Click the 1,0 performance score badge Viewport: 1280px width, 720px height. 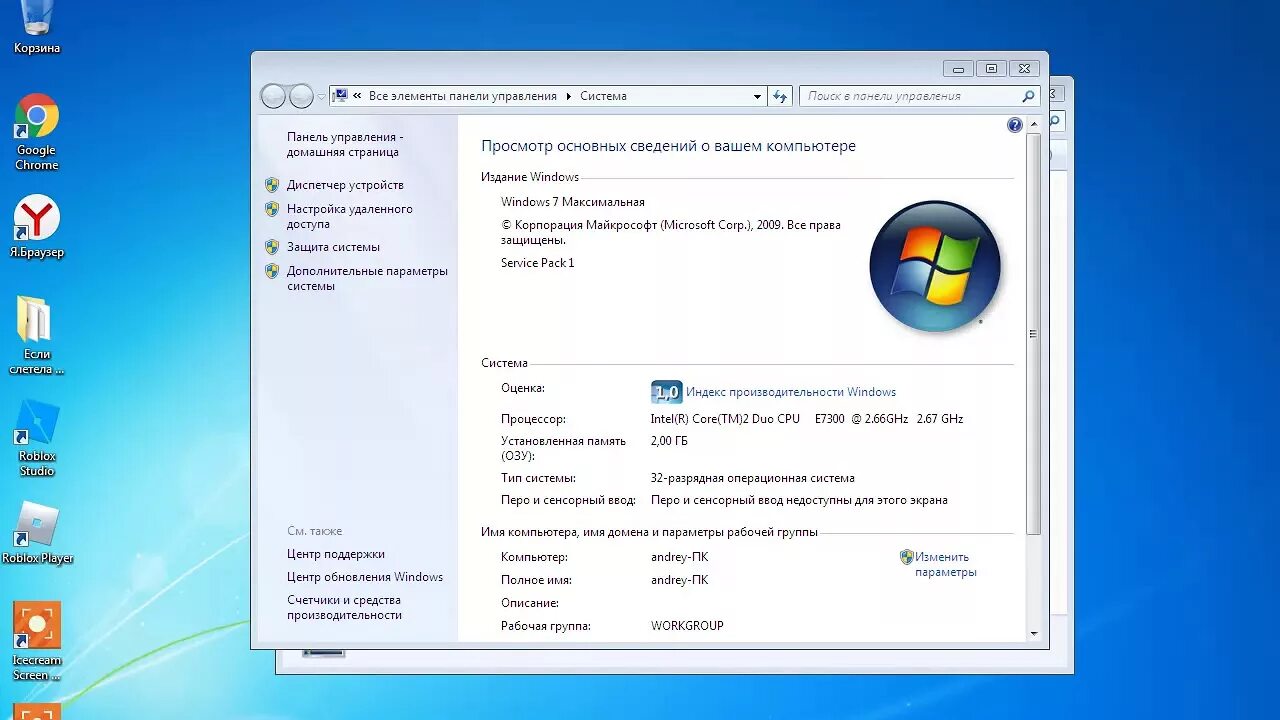click(x=666, y=392)
